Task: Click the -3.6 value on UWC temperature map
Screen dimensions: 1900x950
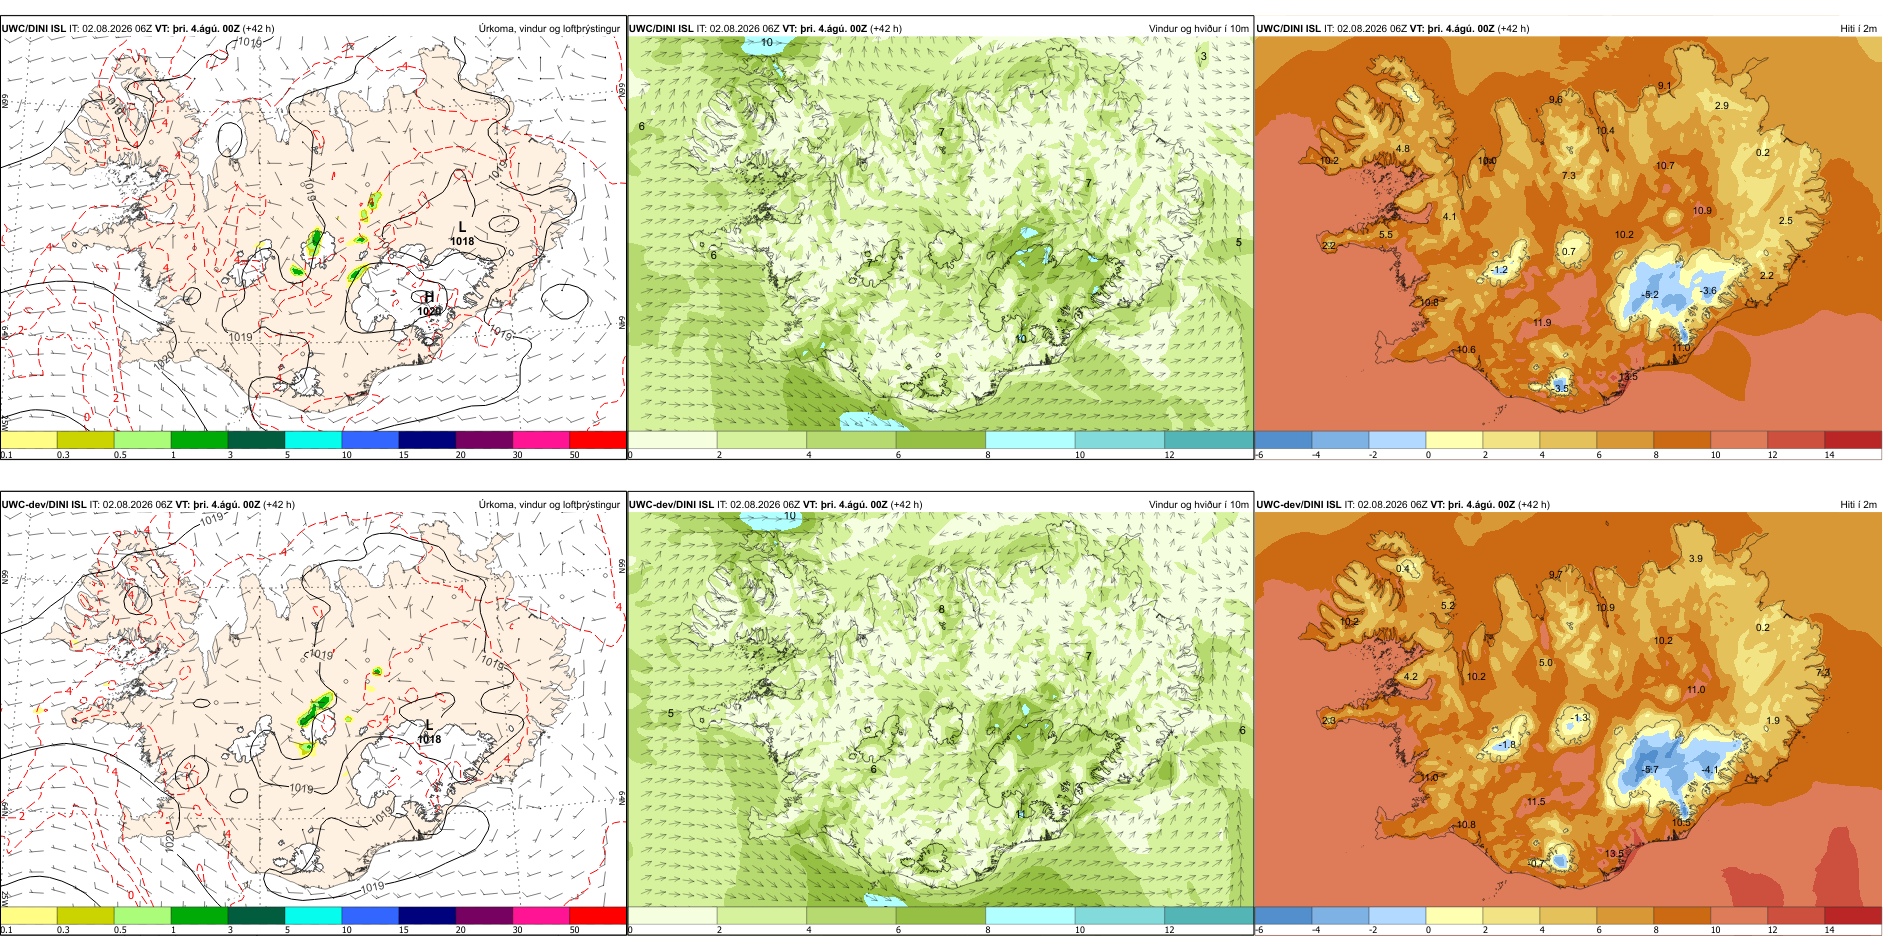Action: point(1708,291)
